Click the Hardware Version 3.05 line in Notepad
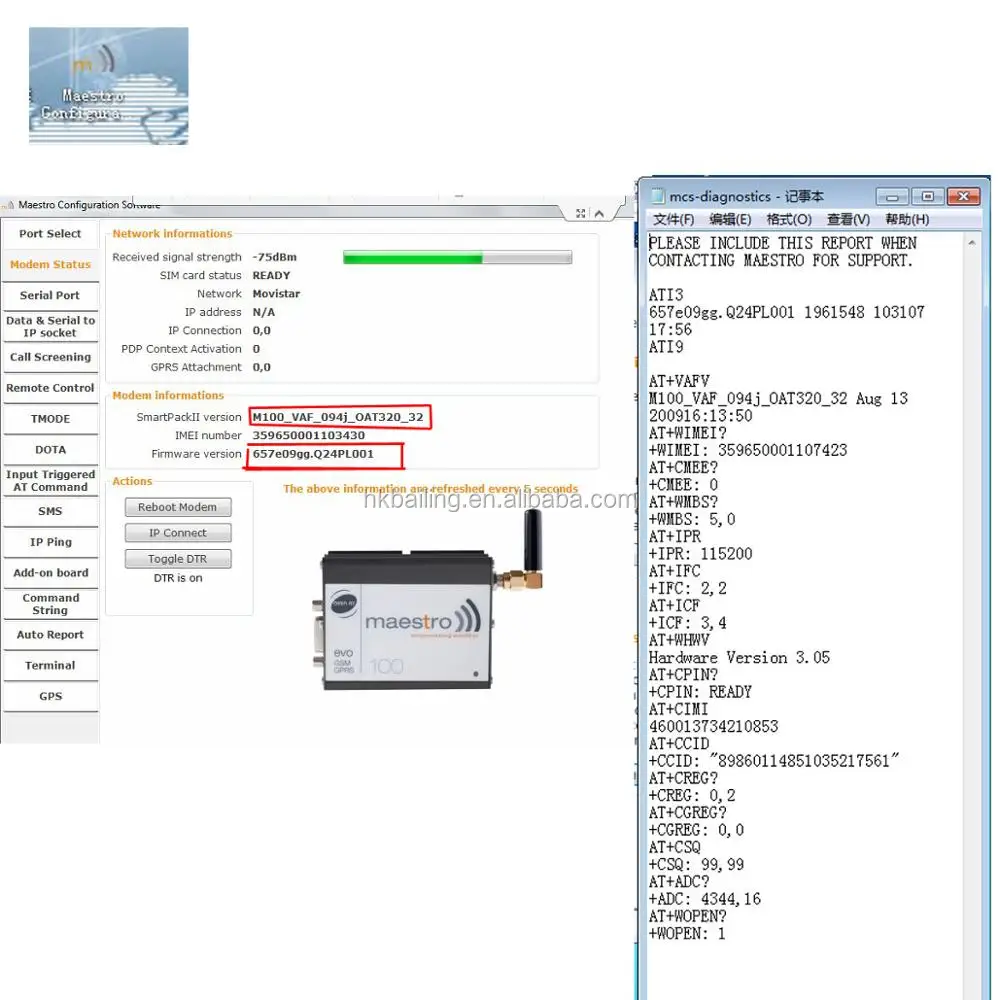The width and height of the screenshot is (1000, 1000). [739, 658]
